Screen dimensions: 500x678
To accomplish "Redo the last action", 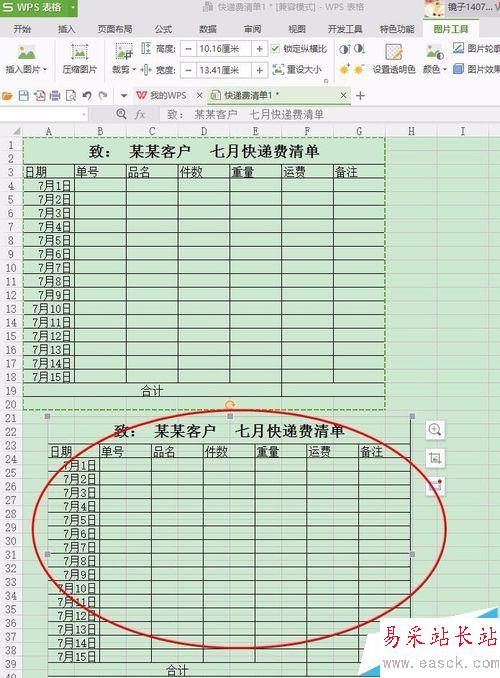I will [103, 96].
